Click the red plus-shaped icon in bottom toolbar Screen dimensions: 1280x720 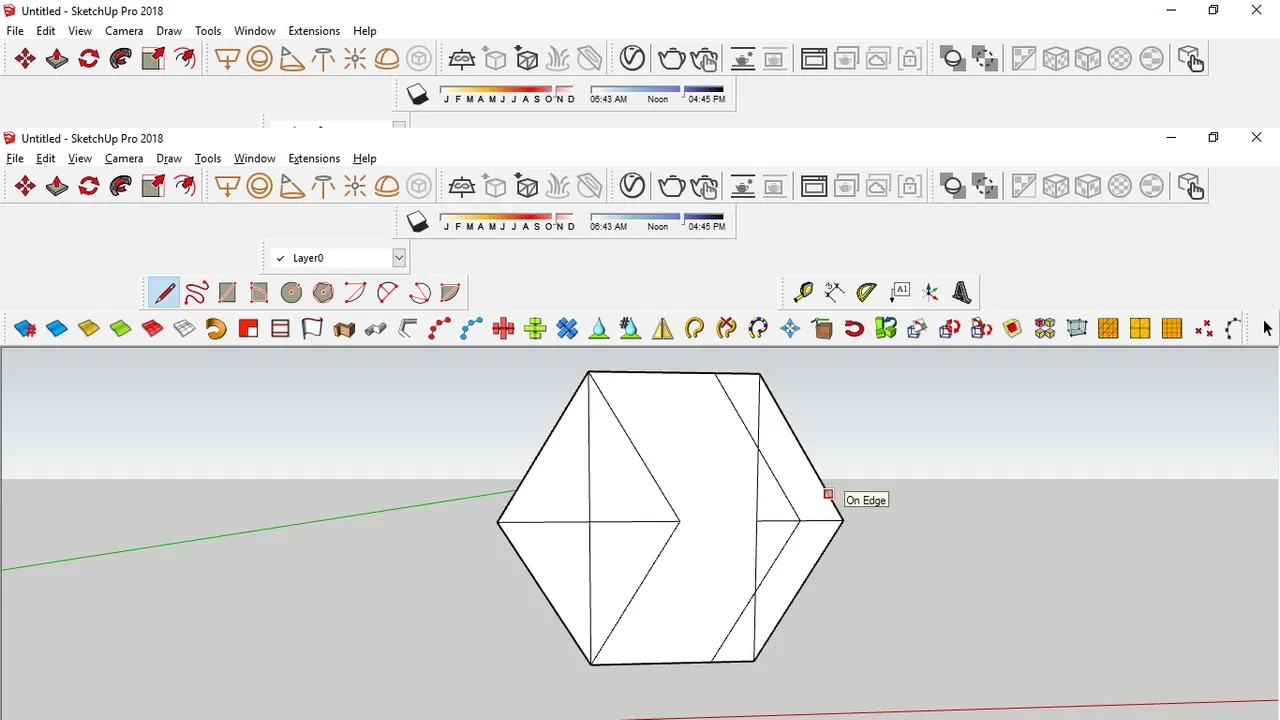(503, 328)
